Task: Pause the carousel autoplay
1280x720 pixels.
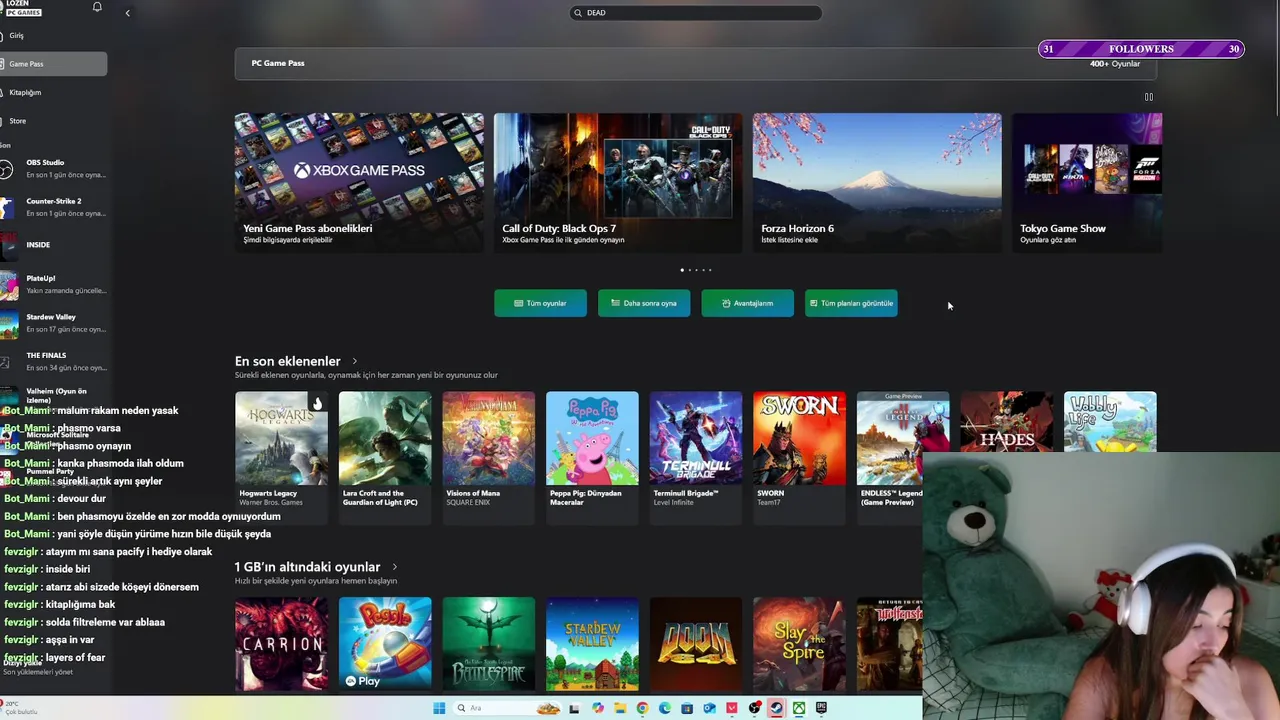Action: tap(1149, 97)
